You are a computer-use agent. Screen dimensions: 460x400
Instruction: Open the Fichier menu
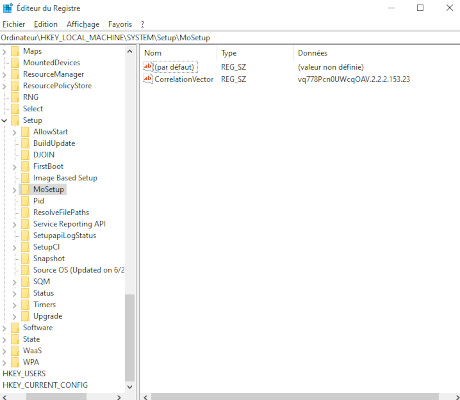14,24
